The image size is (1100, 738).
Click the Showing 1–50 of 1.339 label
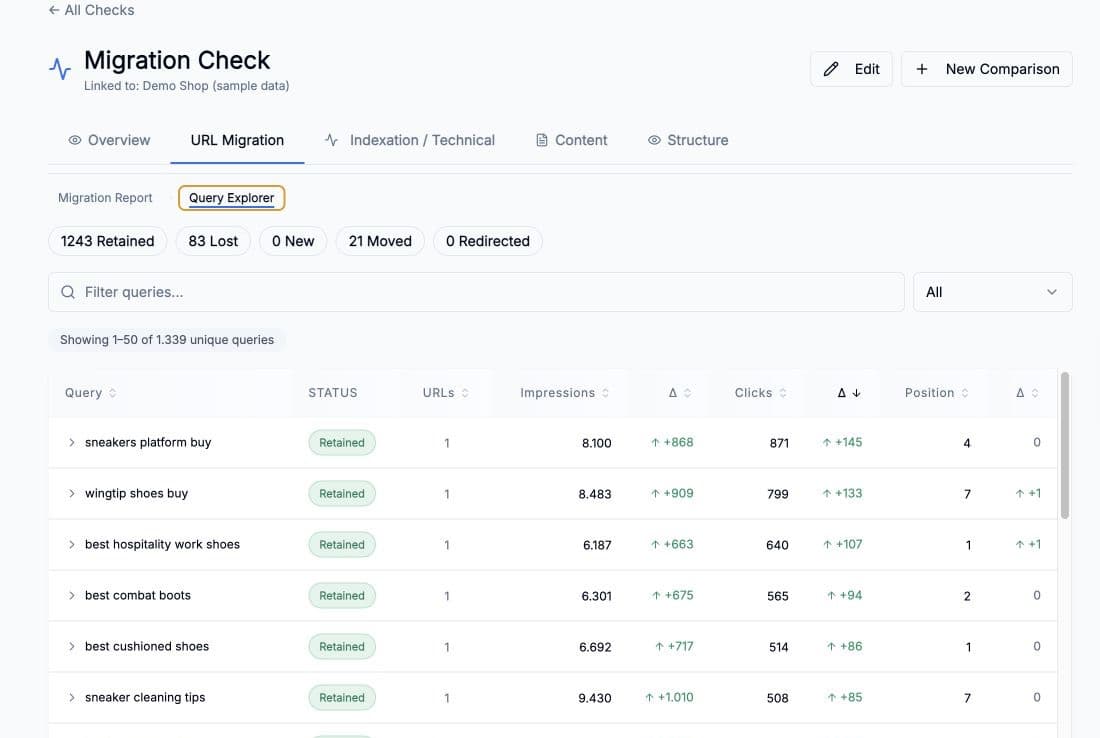tap(167, 340)
